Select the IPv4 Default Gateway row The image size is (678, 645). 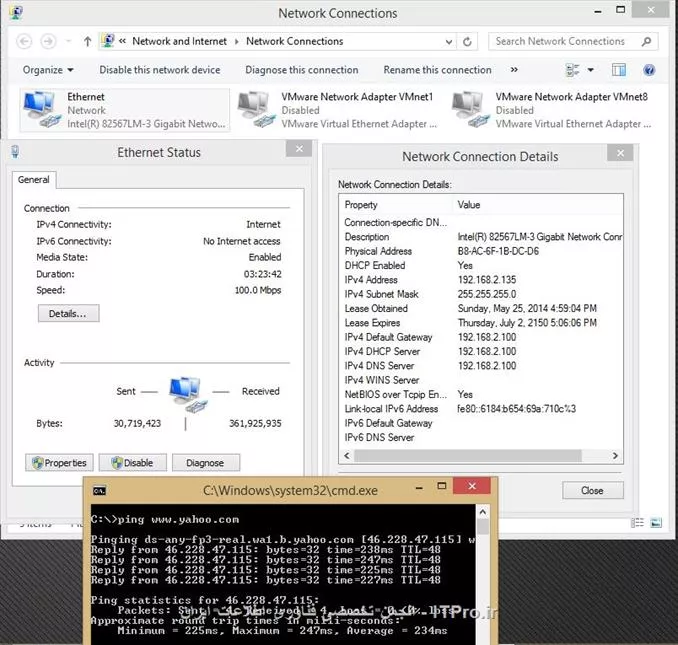[481, 337]
